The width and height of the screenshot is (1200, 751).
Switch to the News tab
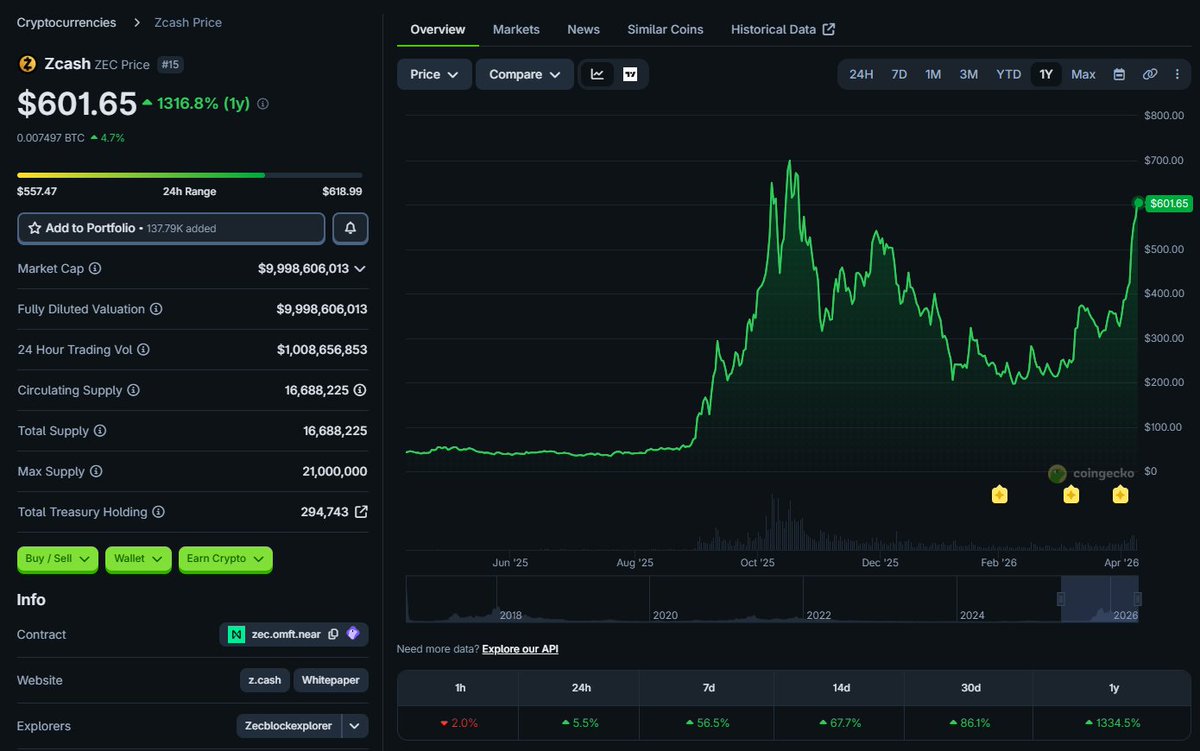point(583,29)
